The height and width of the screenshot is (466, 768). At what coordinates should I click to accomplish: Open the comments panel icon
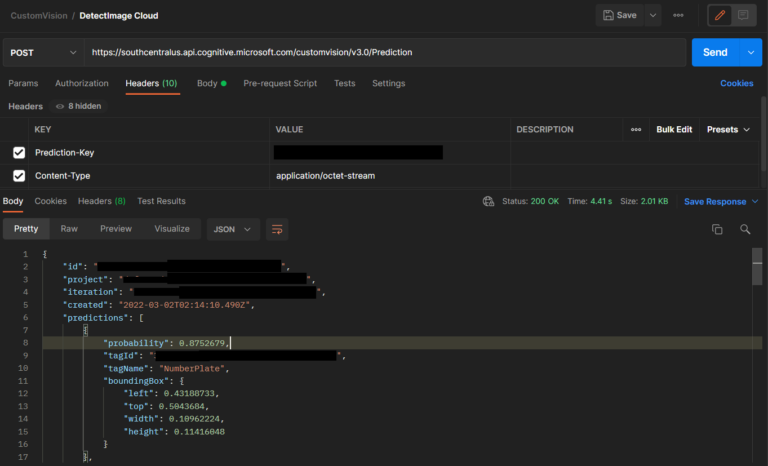coord(743,15)
